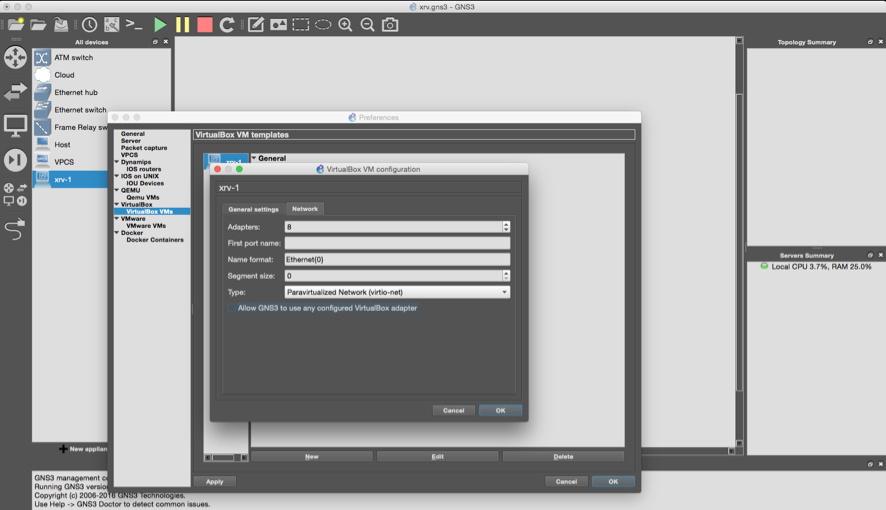Click the Zoom out magnifier icon

click(x=367, y=24)
